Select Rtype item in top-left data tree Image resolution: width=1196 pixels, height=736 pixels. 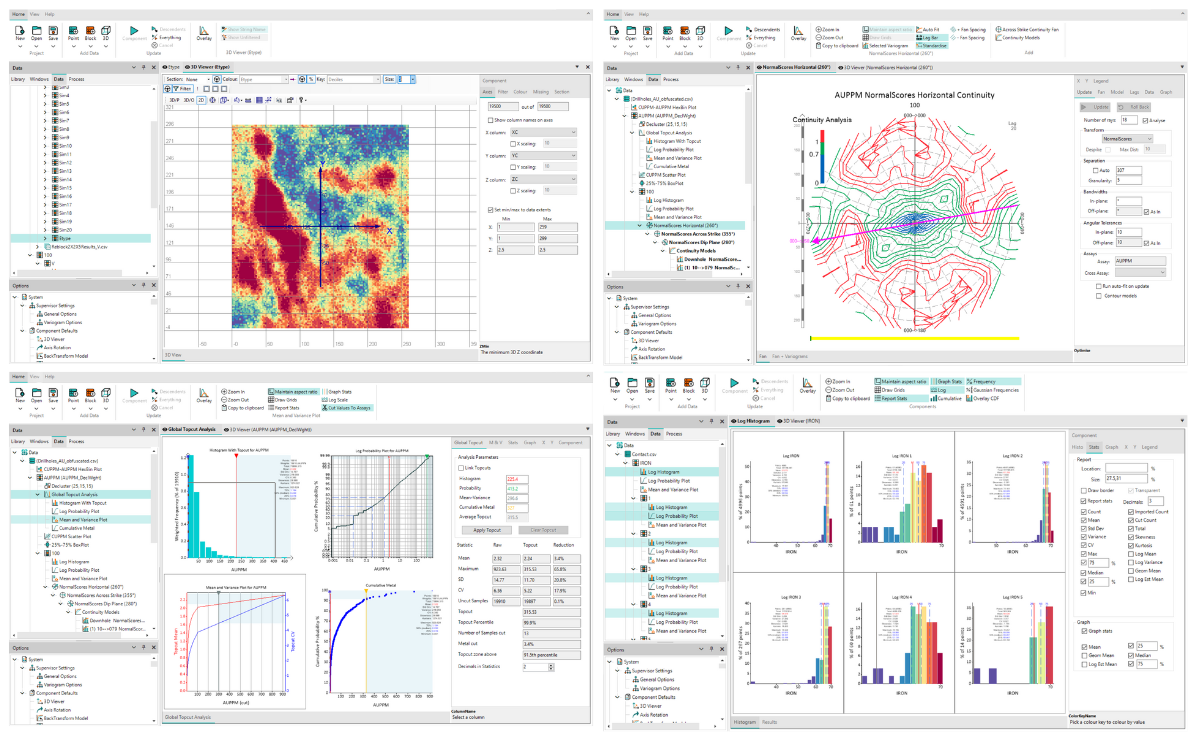coord(65,239)
